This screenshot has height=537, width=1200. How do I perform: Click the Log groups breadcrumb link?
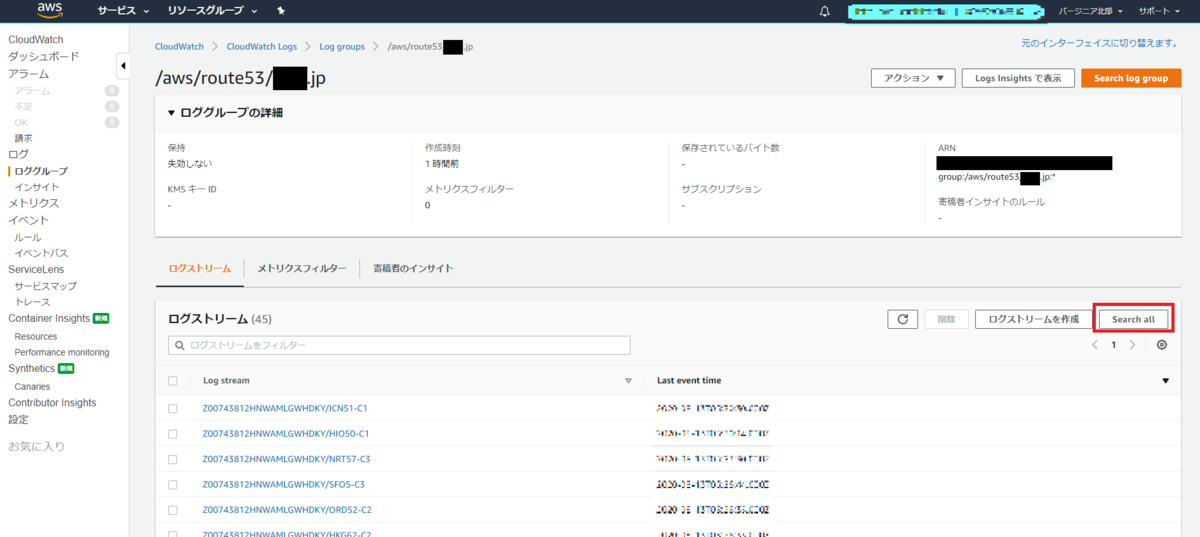click(x=342, y=46)
